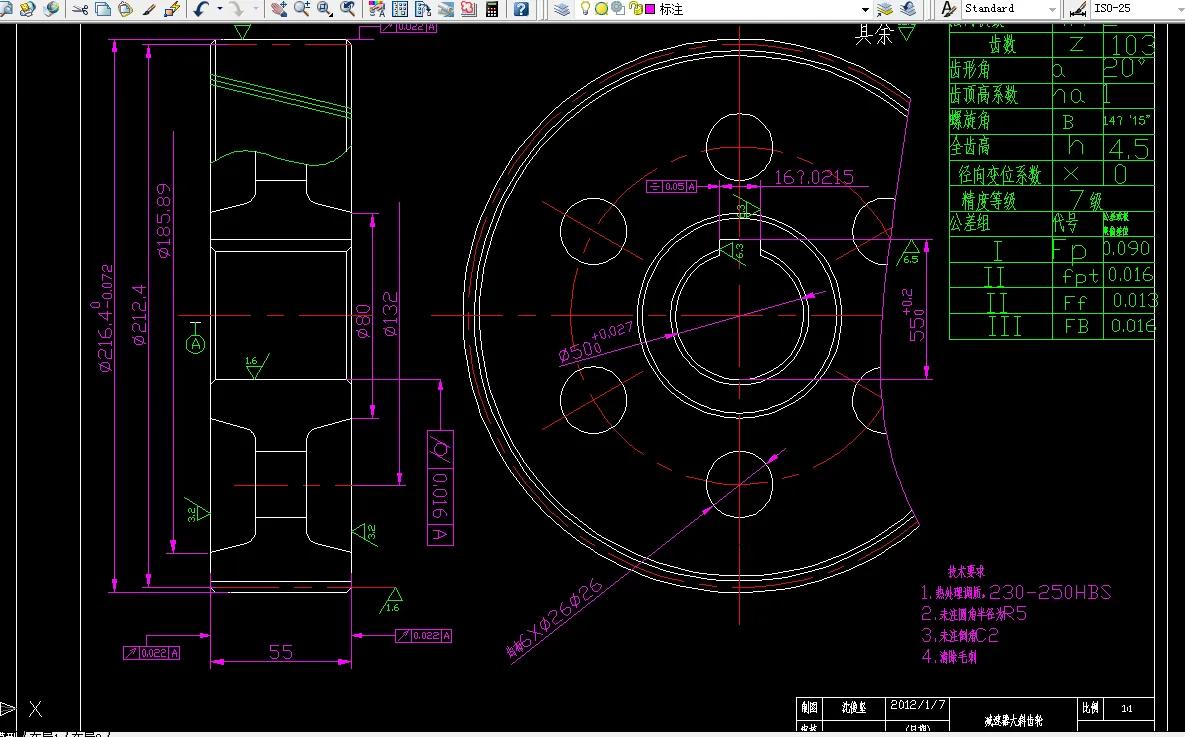Select the ø50 +0.027 bore dimension

[596, 343]
